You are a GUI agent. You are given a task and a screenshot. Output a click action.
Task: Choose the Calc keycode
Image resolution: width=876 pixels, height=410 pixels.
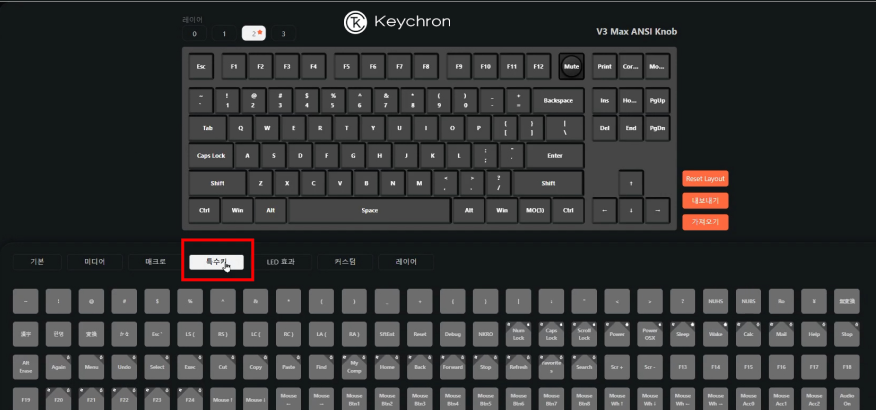click(x=748, y=334)
